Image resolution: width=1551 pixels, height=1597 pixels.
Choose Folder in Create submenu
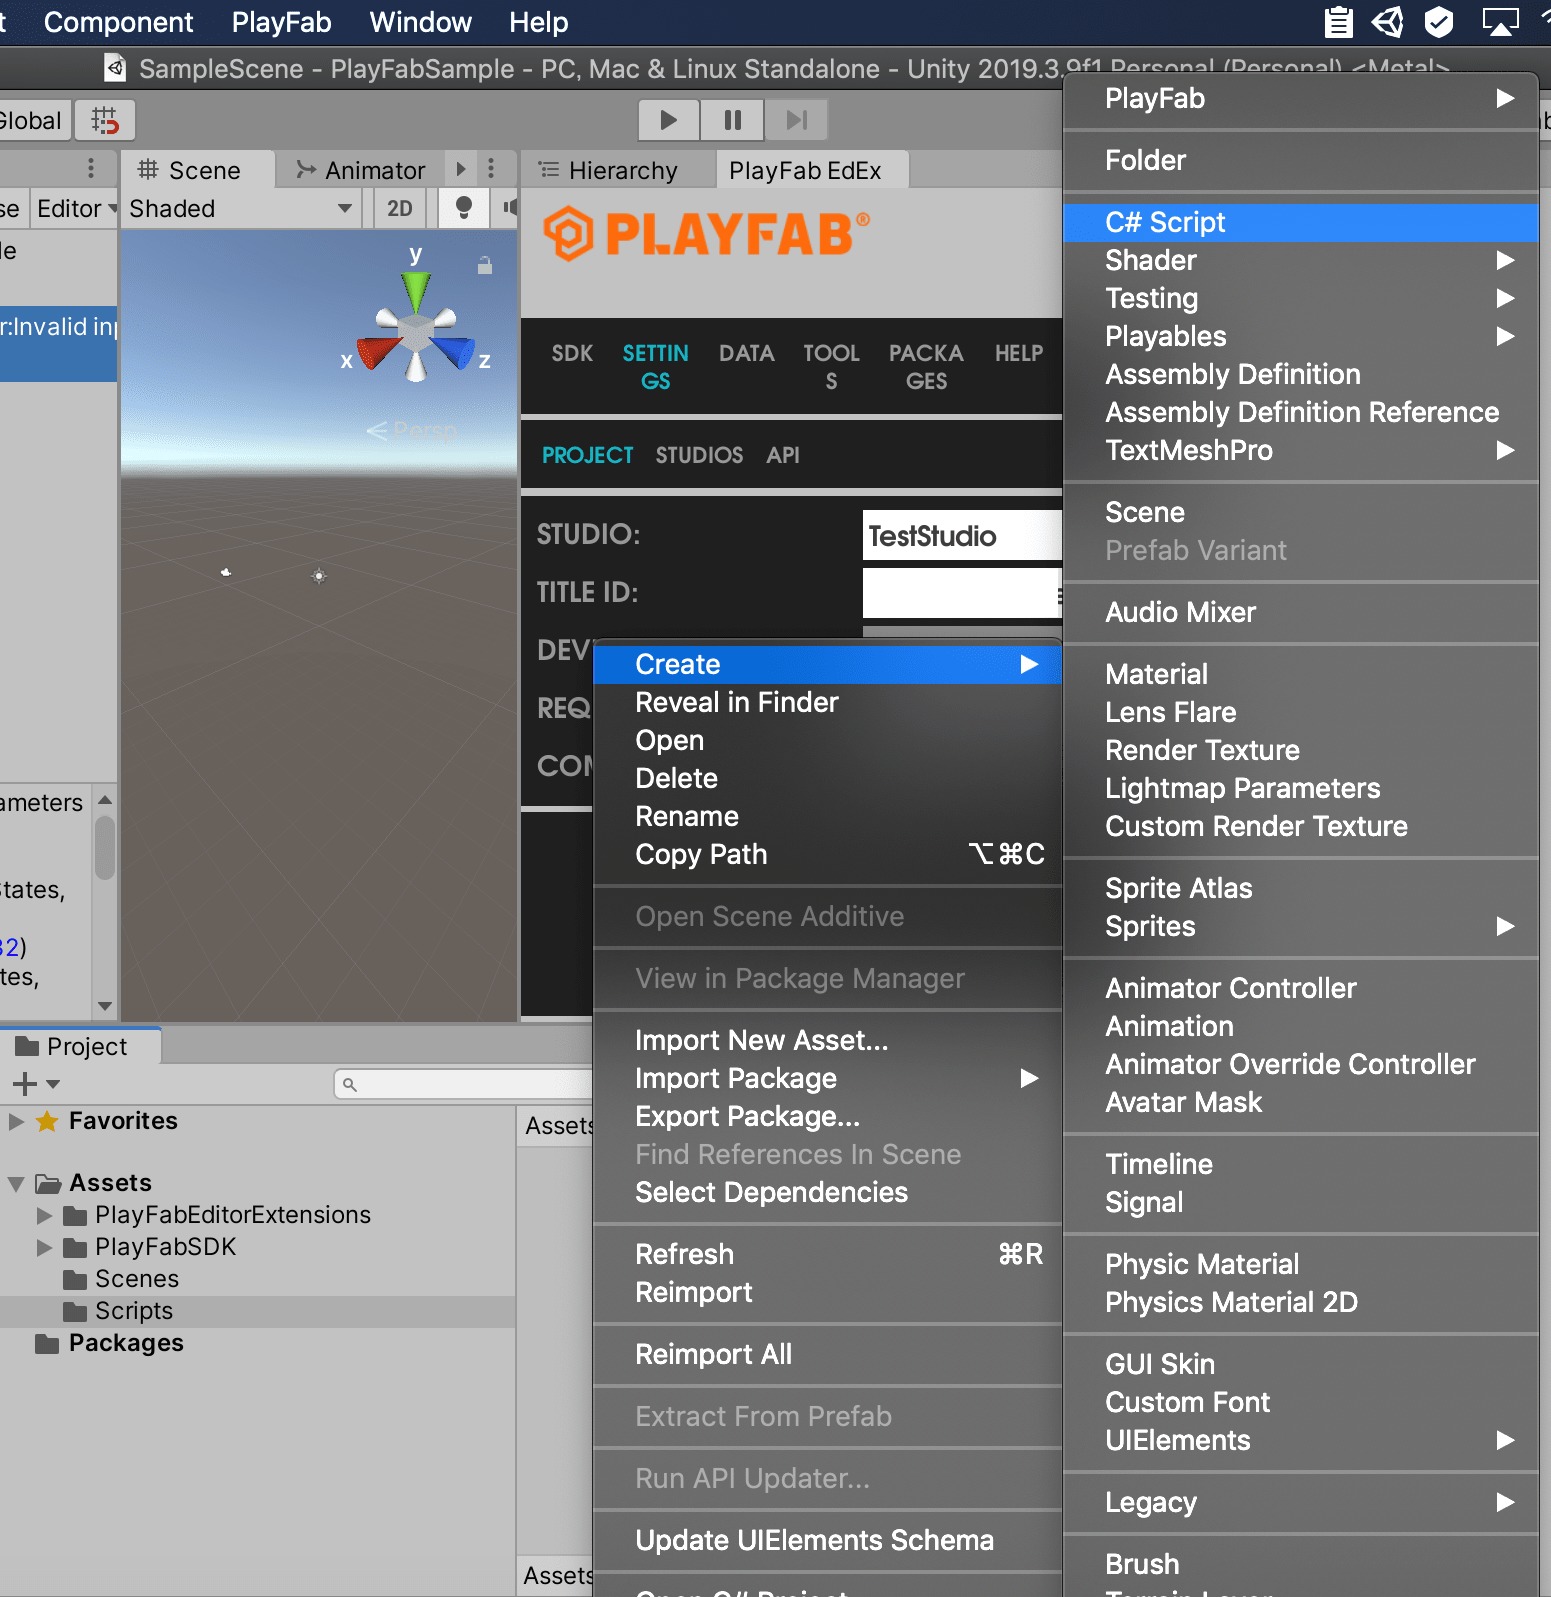[1300, 160]
